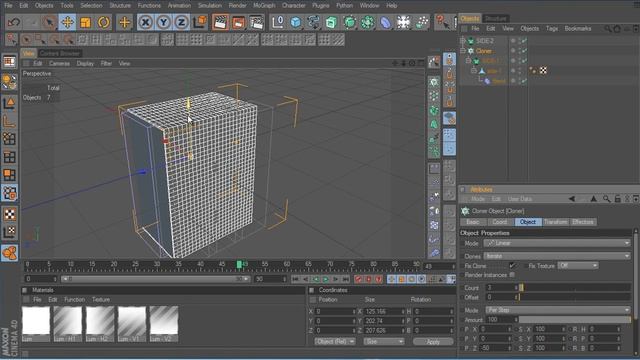
Task: Click the coordinate system icon
Action: pyautogui.click(x=200, y=22)
